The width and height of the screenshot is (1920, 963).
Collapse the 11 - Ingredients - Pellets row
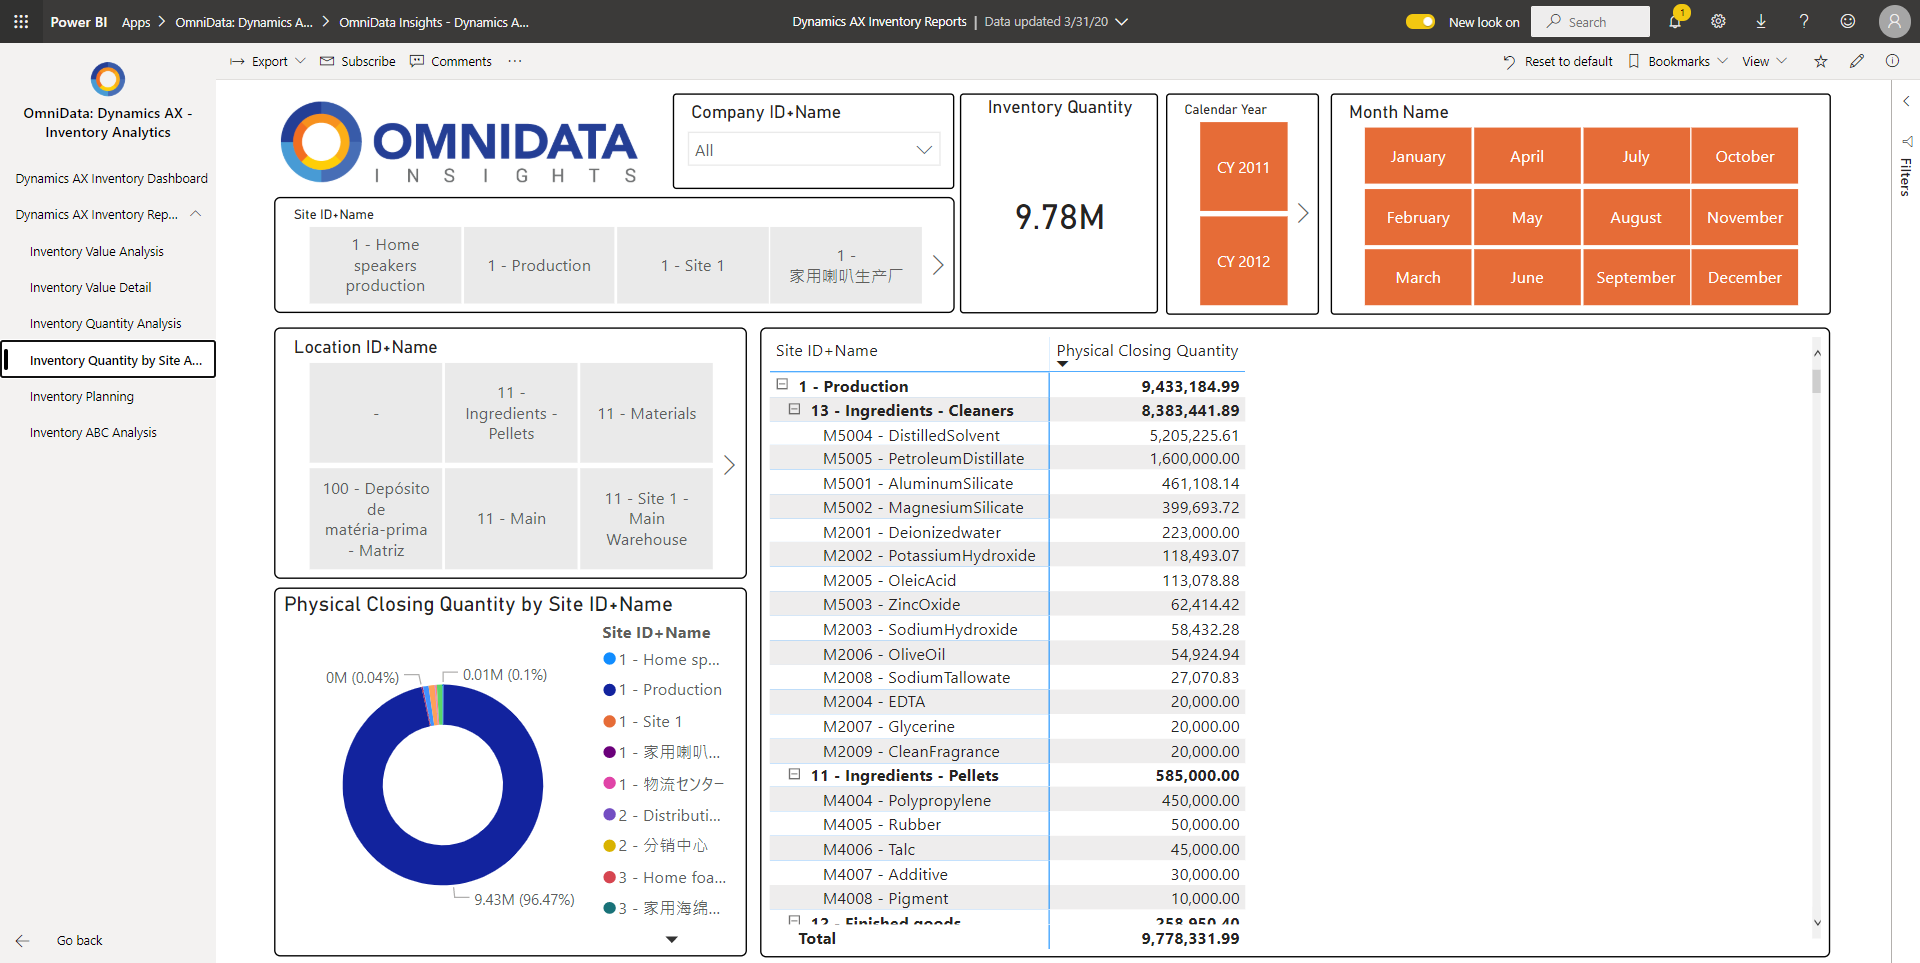point(794,774)
